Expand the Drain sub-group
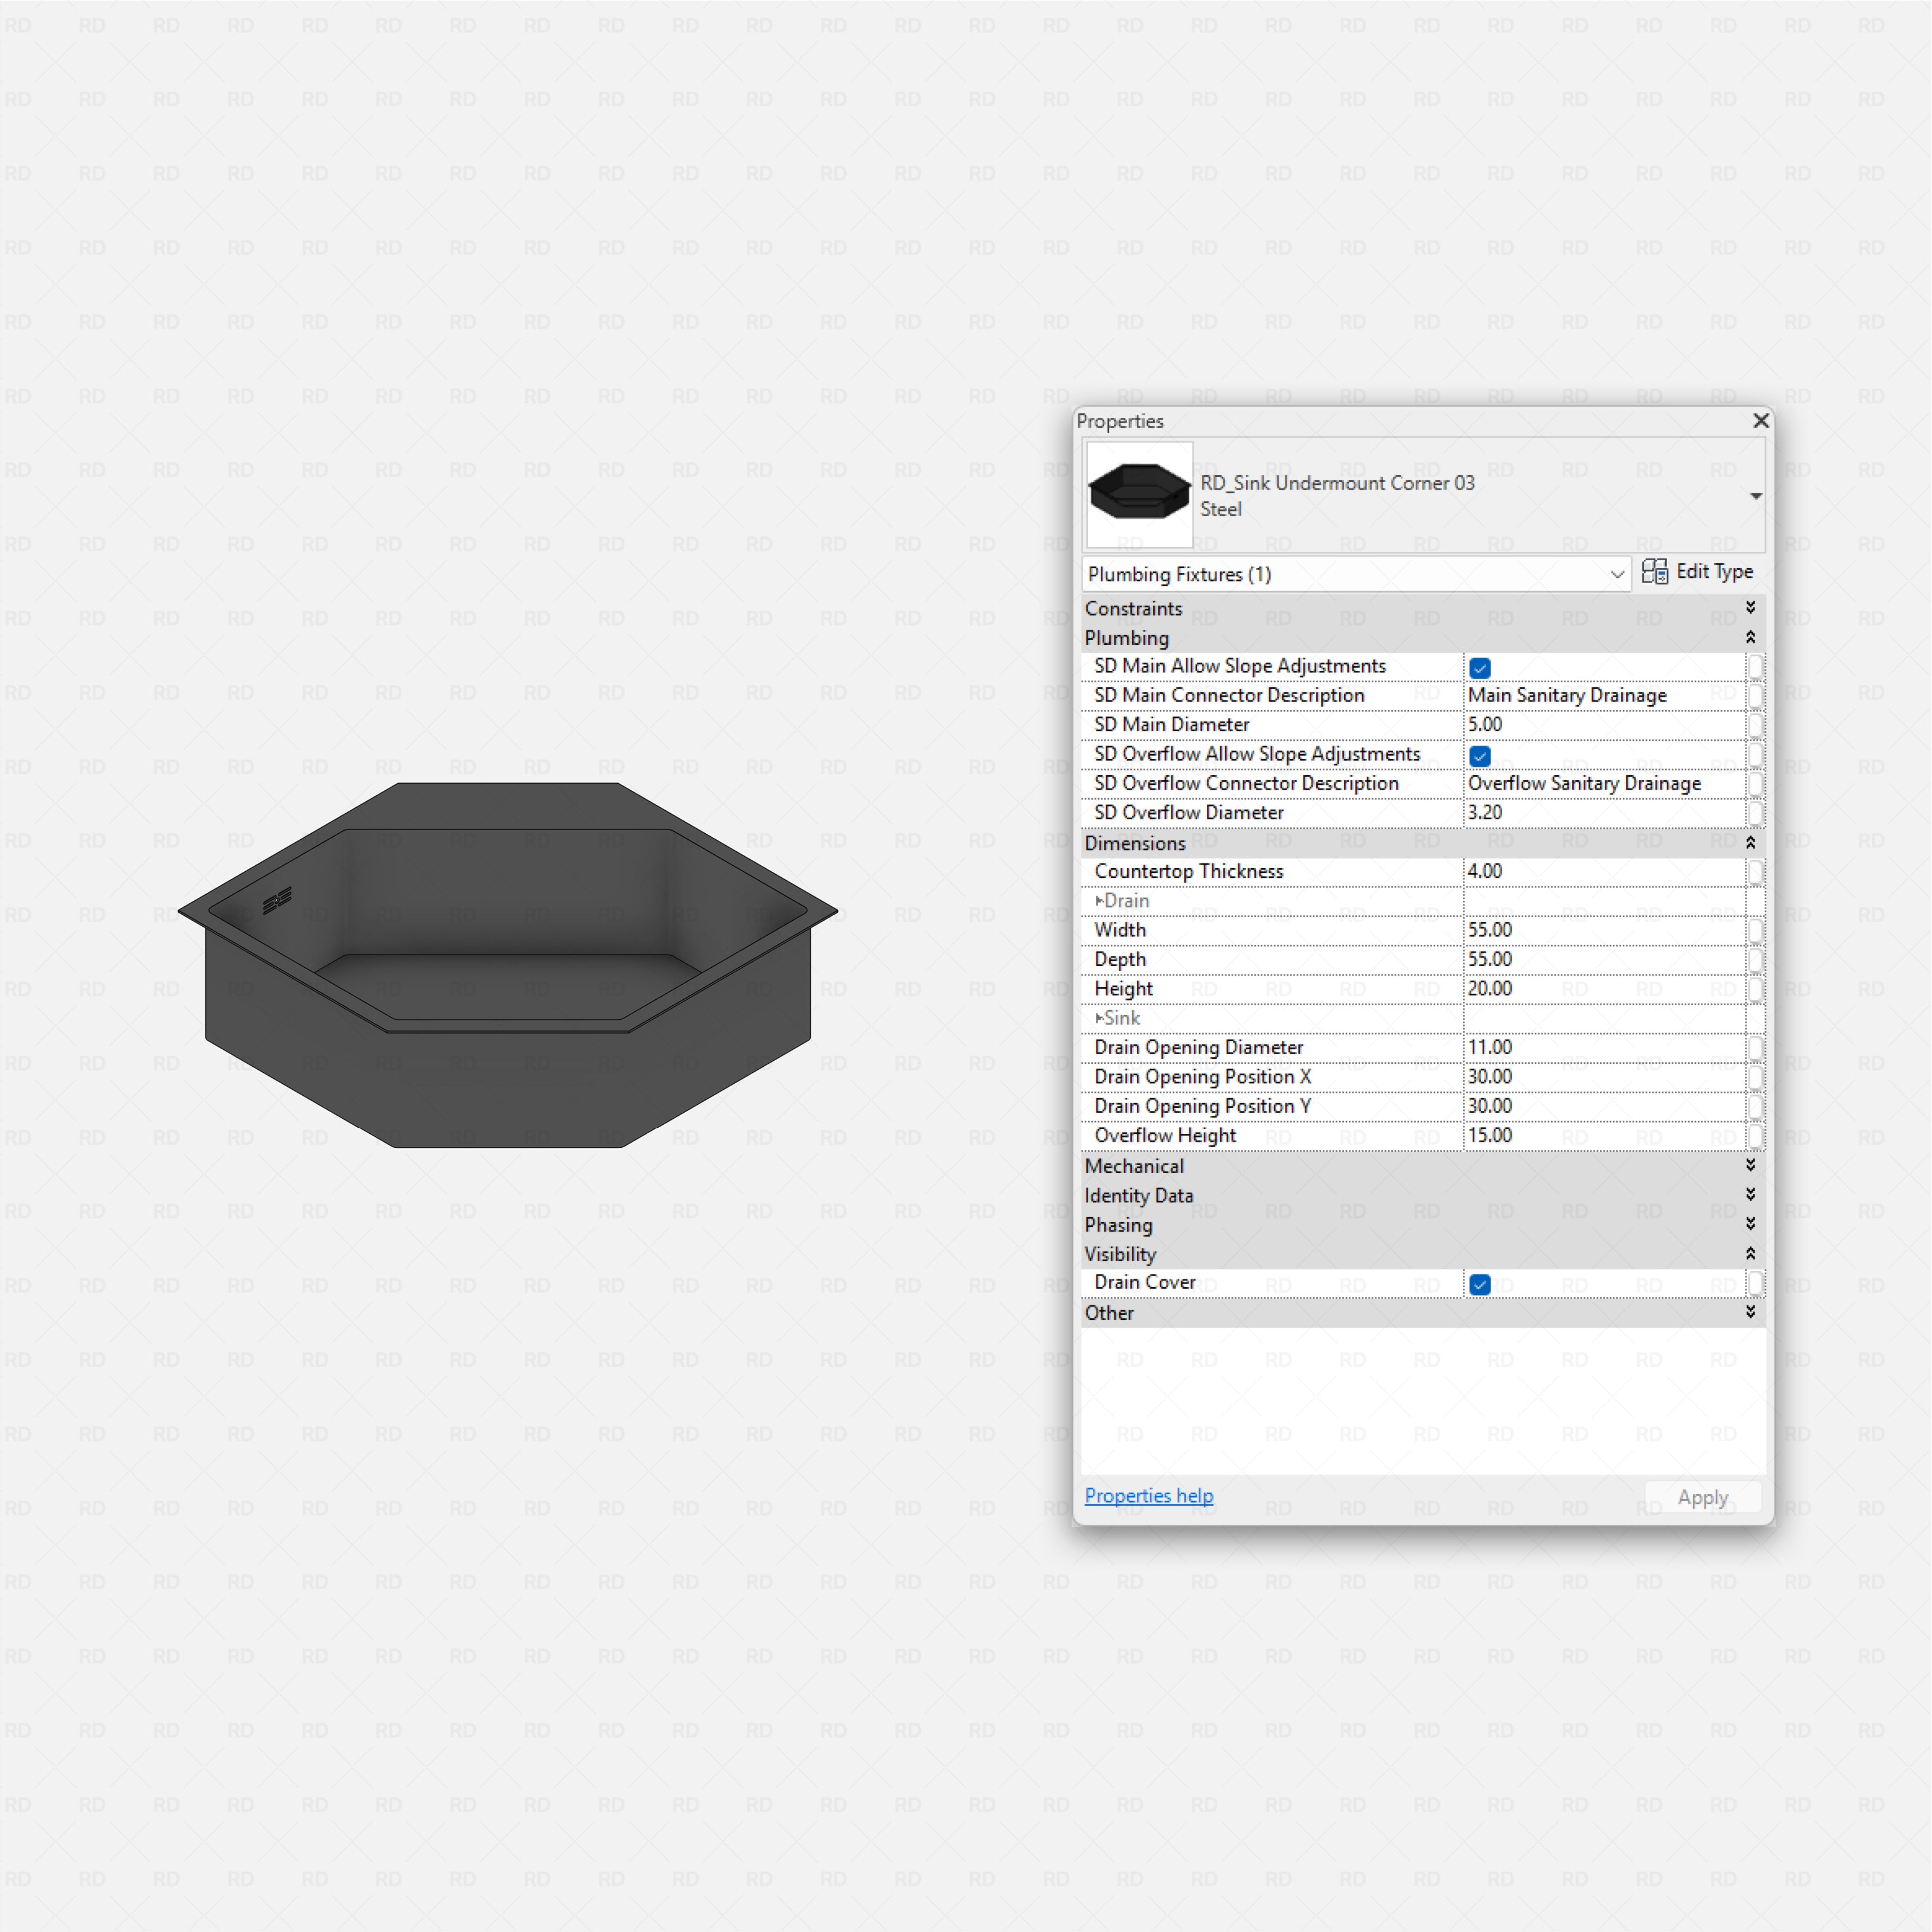The height and width of the screenshot is (1932, 1932). point(1100,900)
